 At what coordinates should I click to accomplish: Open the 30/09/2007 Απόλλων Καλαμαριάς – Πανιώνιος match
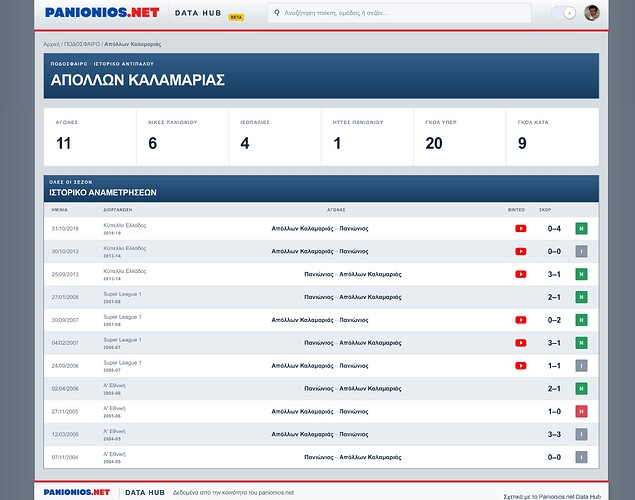click(320, 320)
